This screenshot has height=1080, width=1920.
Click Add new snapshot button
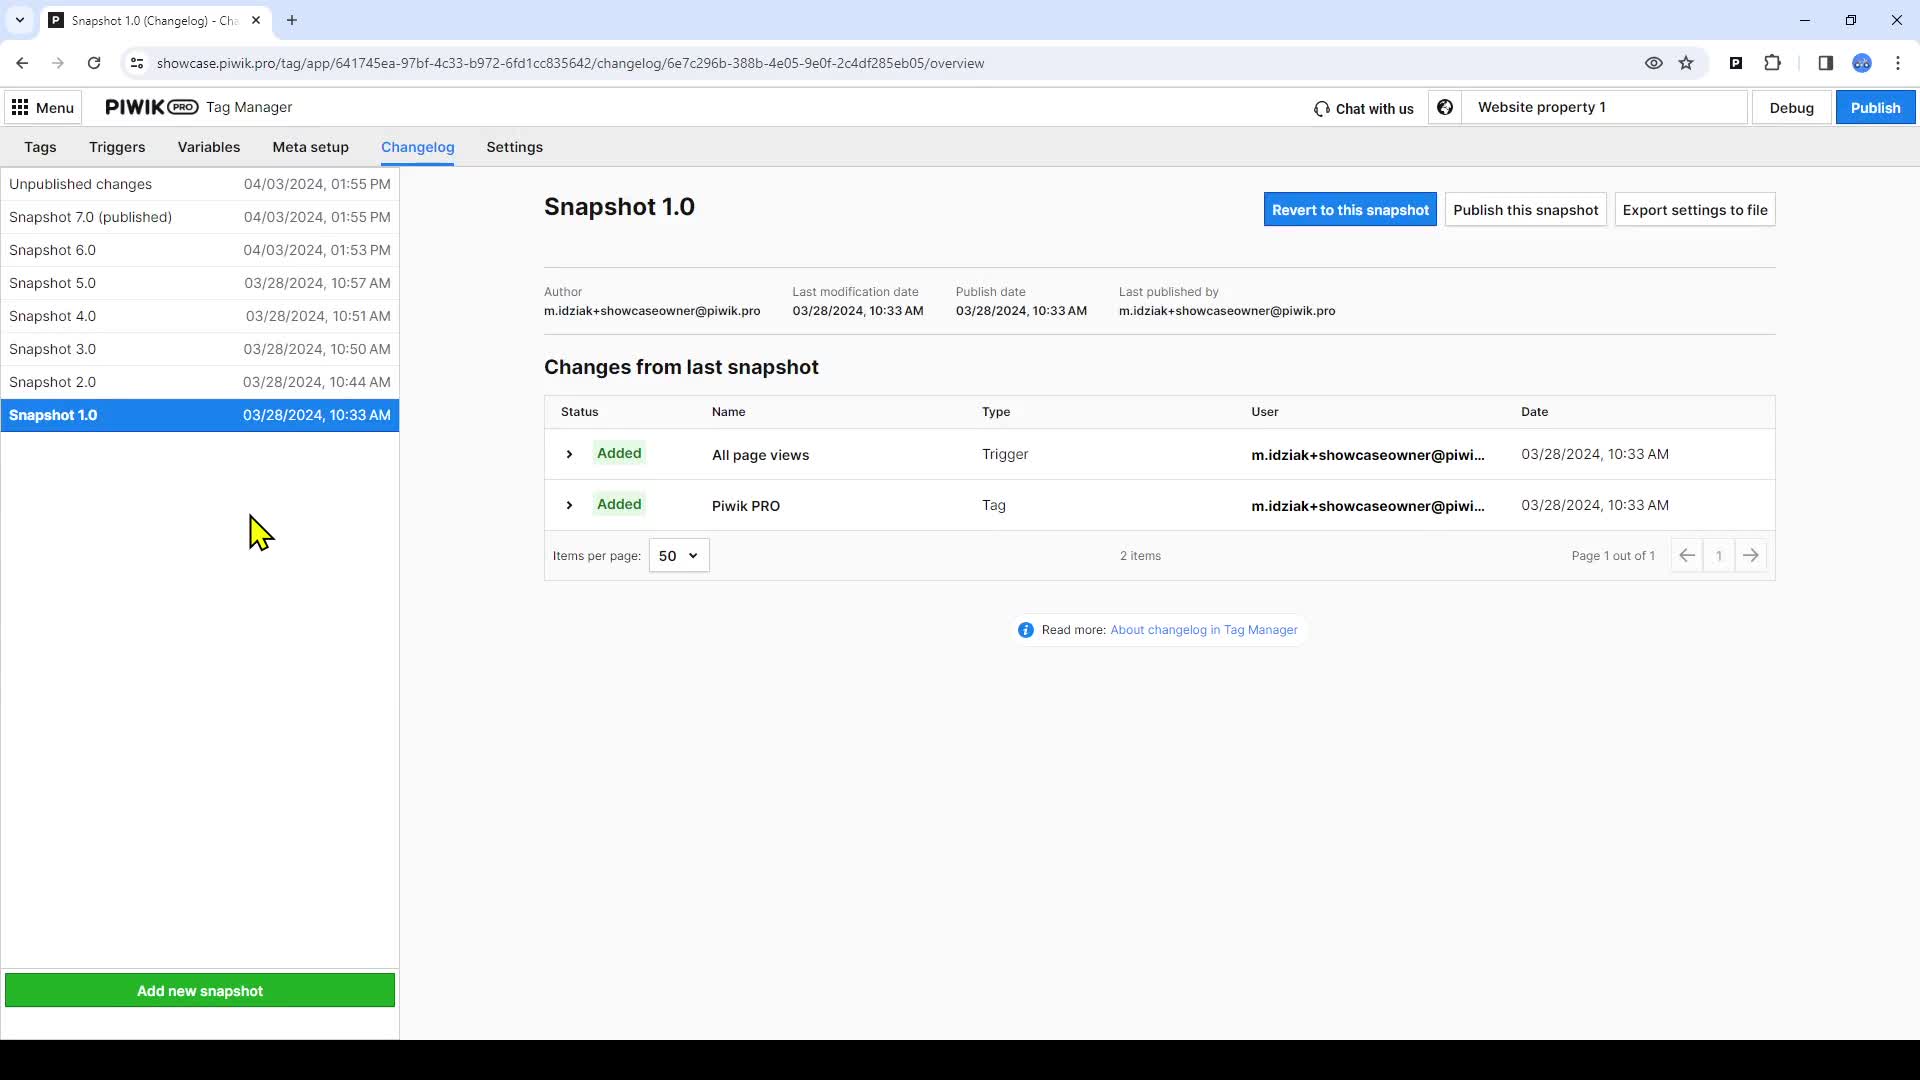(x=200, y=990)
